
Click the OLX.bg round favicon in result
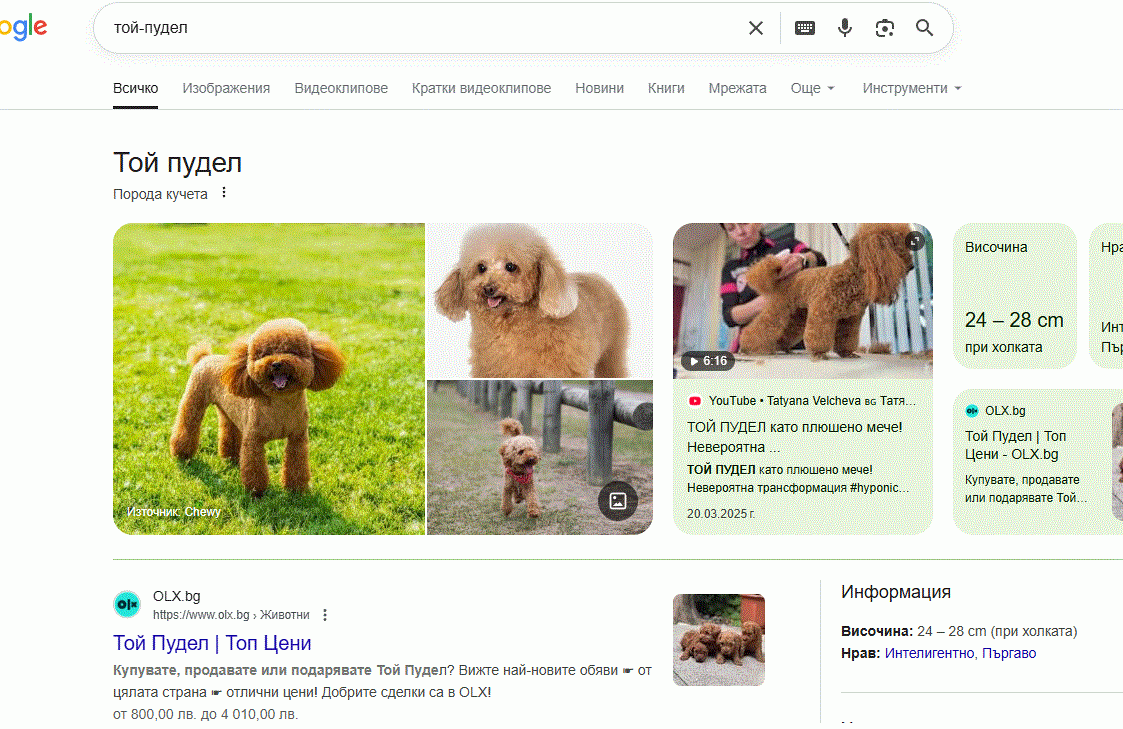click(127, 604)
